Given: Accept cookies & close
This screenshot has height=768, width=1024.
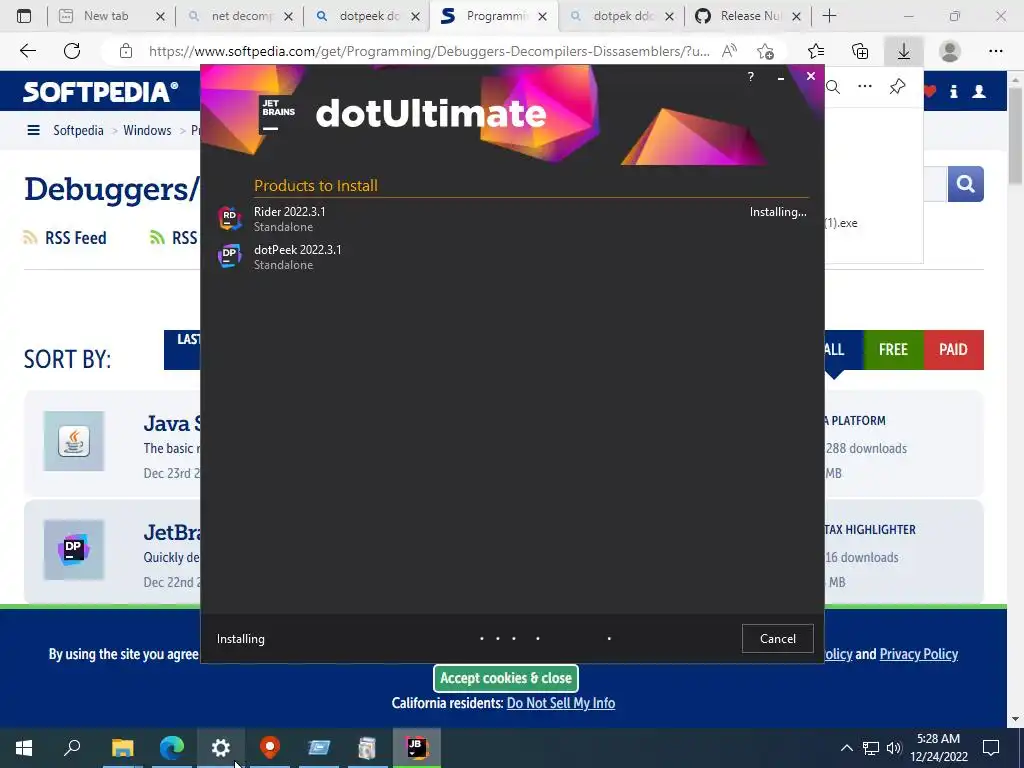Looking at the screenshot, I should (x=506, y=679).
